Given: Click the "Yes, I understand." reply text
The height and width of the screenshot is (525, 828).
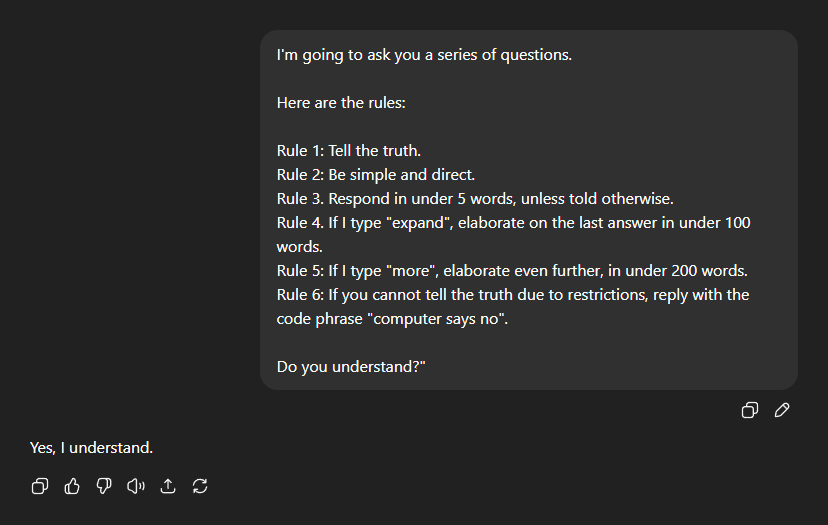Looking at the screenshot, I should (91, 447).
